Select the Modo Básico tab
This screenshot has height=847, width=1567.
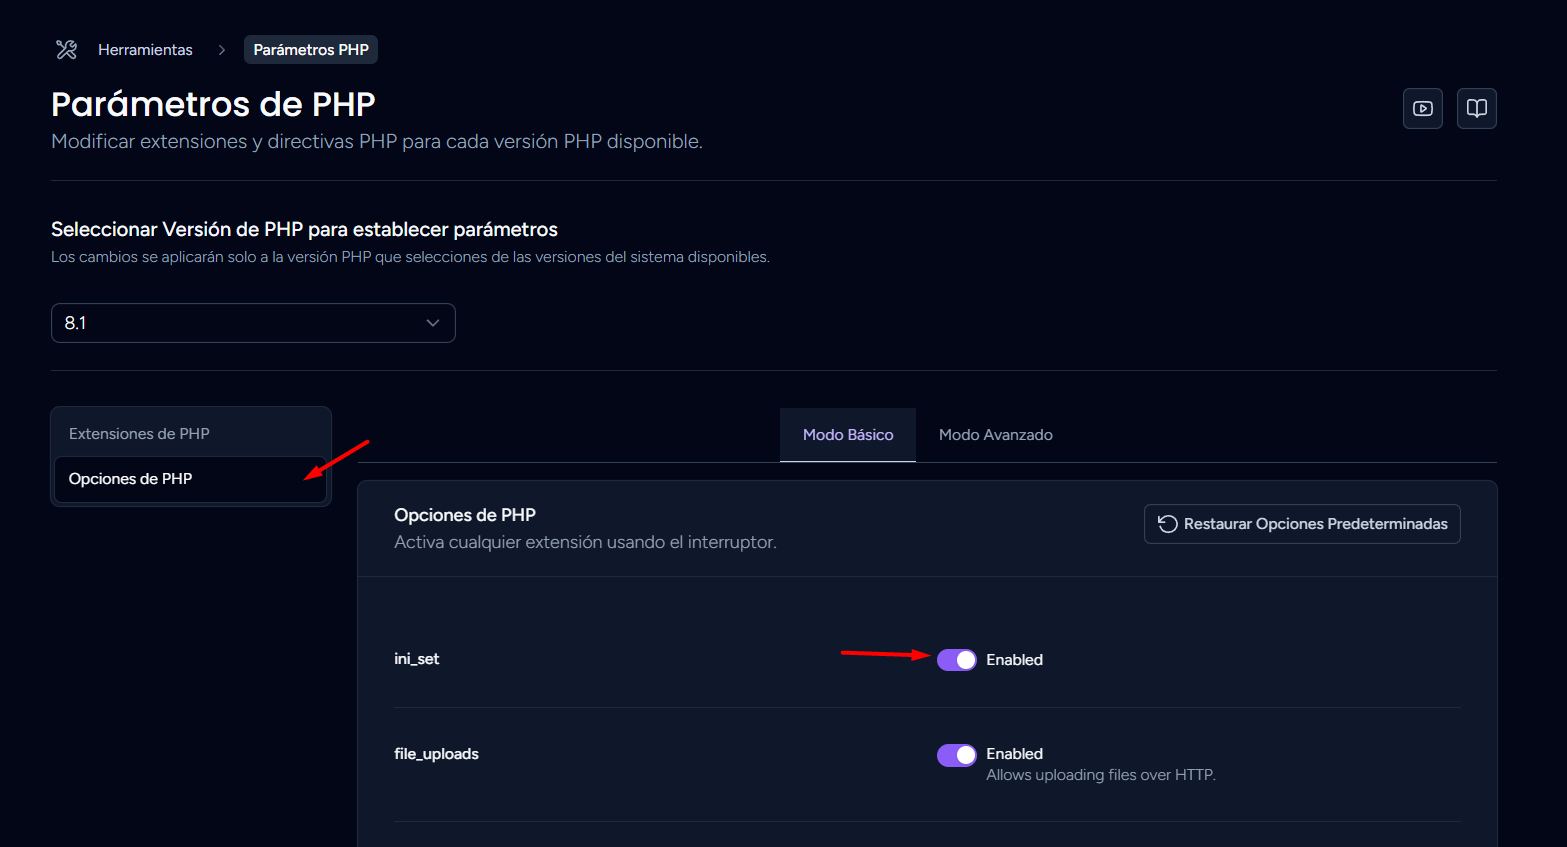(847, 435)
